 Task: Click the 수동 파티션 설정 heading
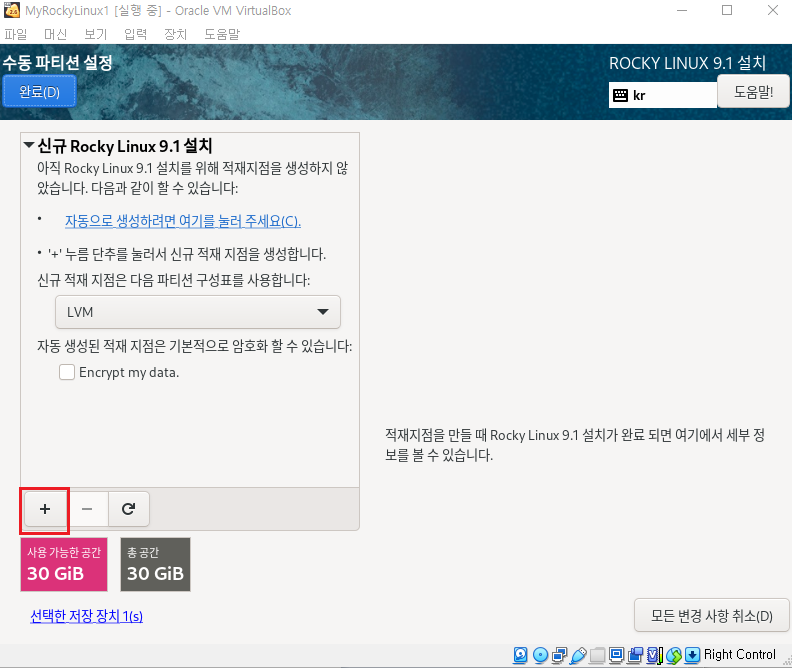(58, 63)
